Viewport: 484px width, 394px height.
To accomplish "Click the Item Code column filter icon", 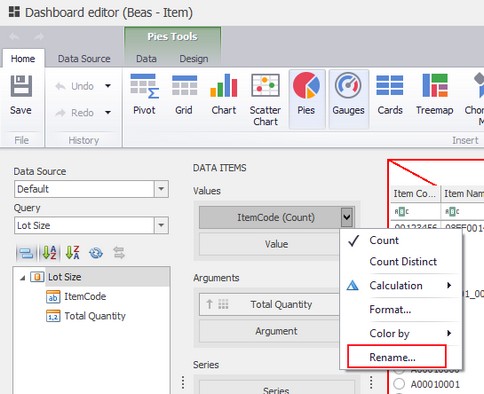I will pos(401,211).
